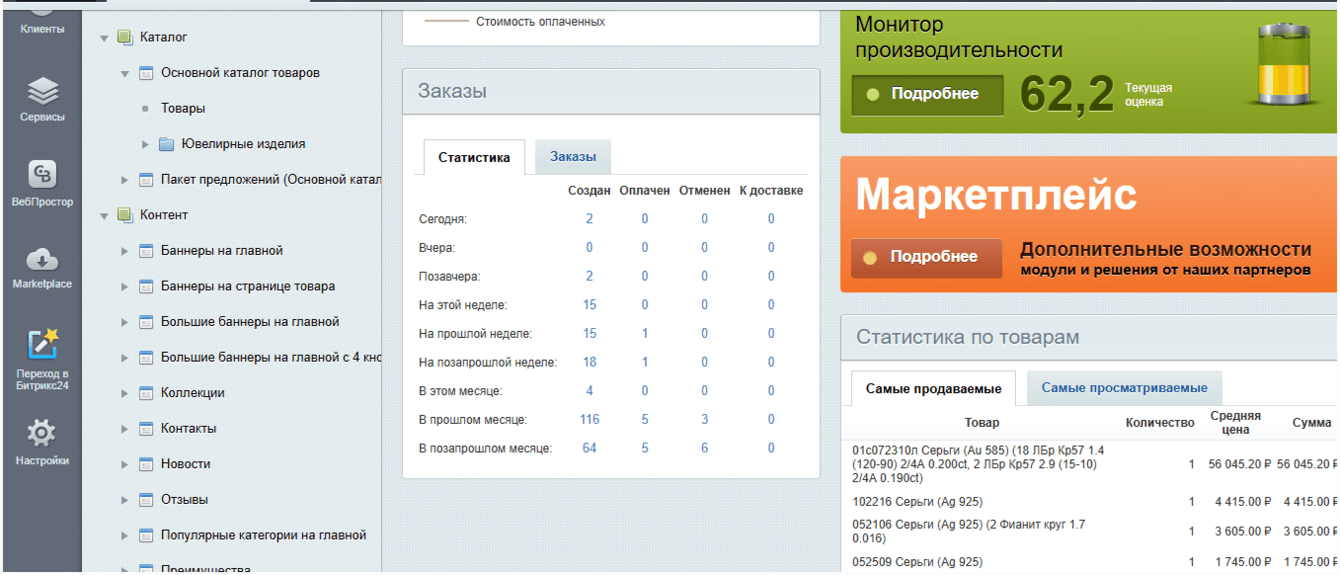
Task: Switch to the Заказы tab
Action: tap(573, 157)
